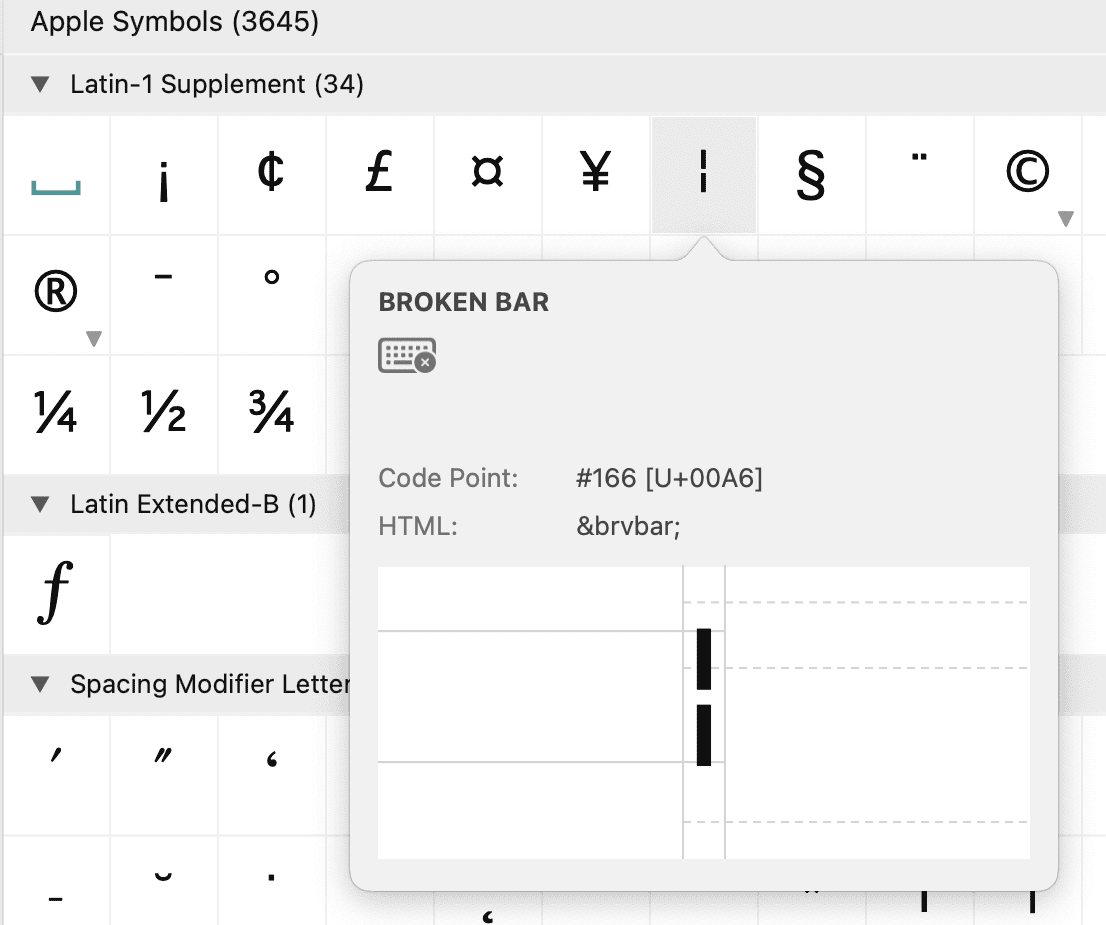
Task: Select the three quarters fraction glyph
Action: pos(271,411)
